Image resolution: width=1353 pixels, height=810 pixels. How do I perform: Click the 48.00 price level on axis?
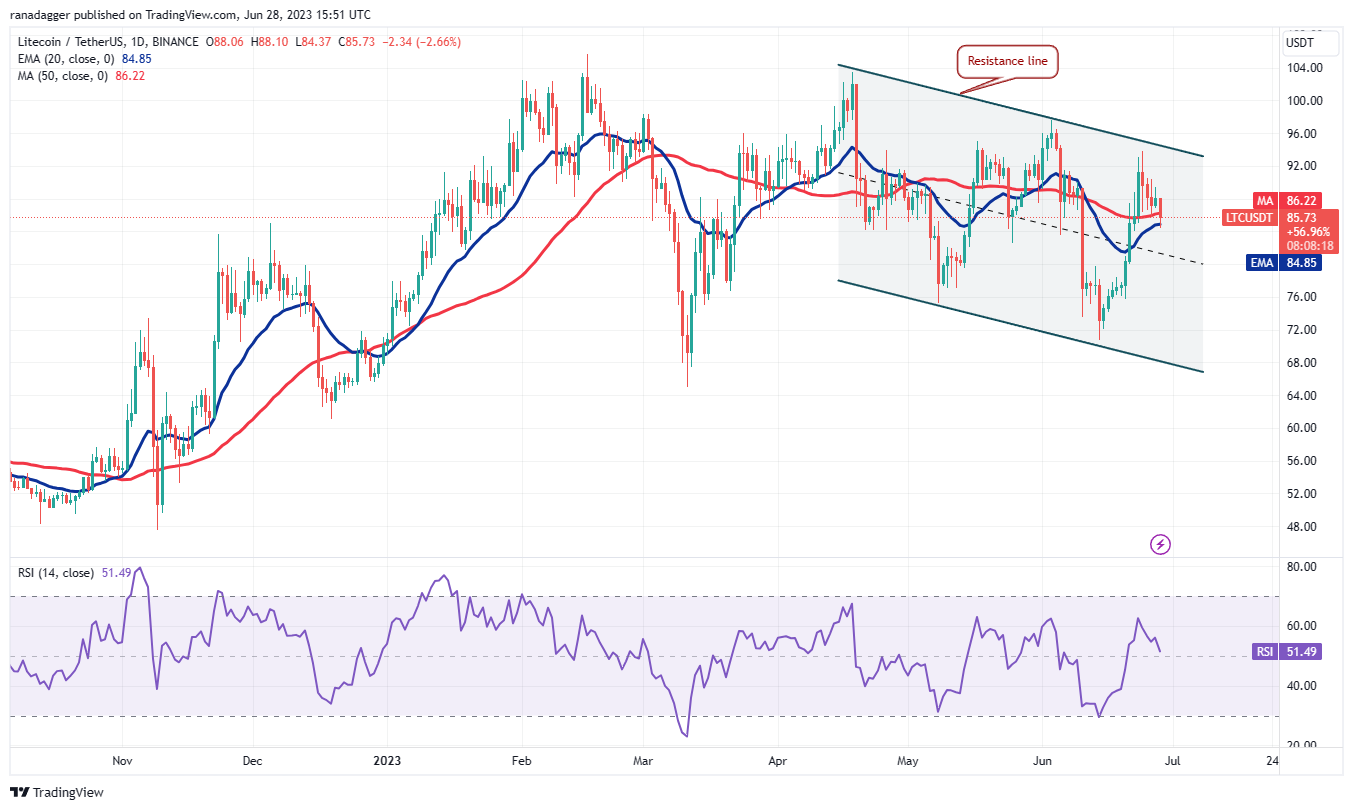pyautogui.click(x=1303, y=527)
